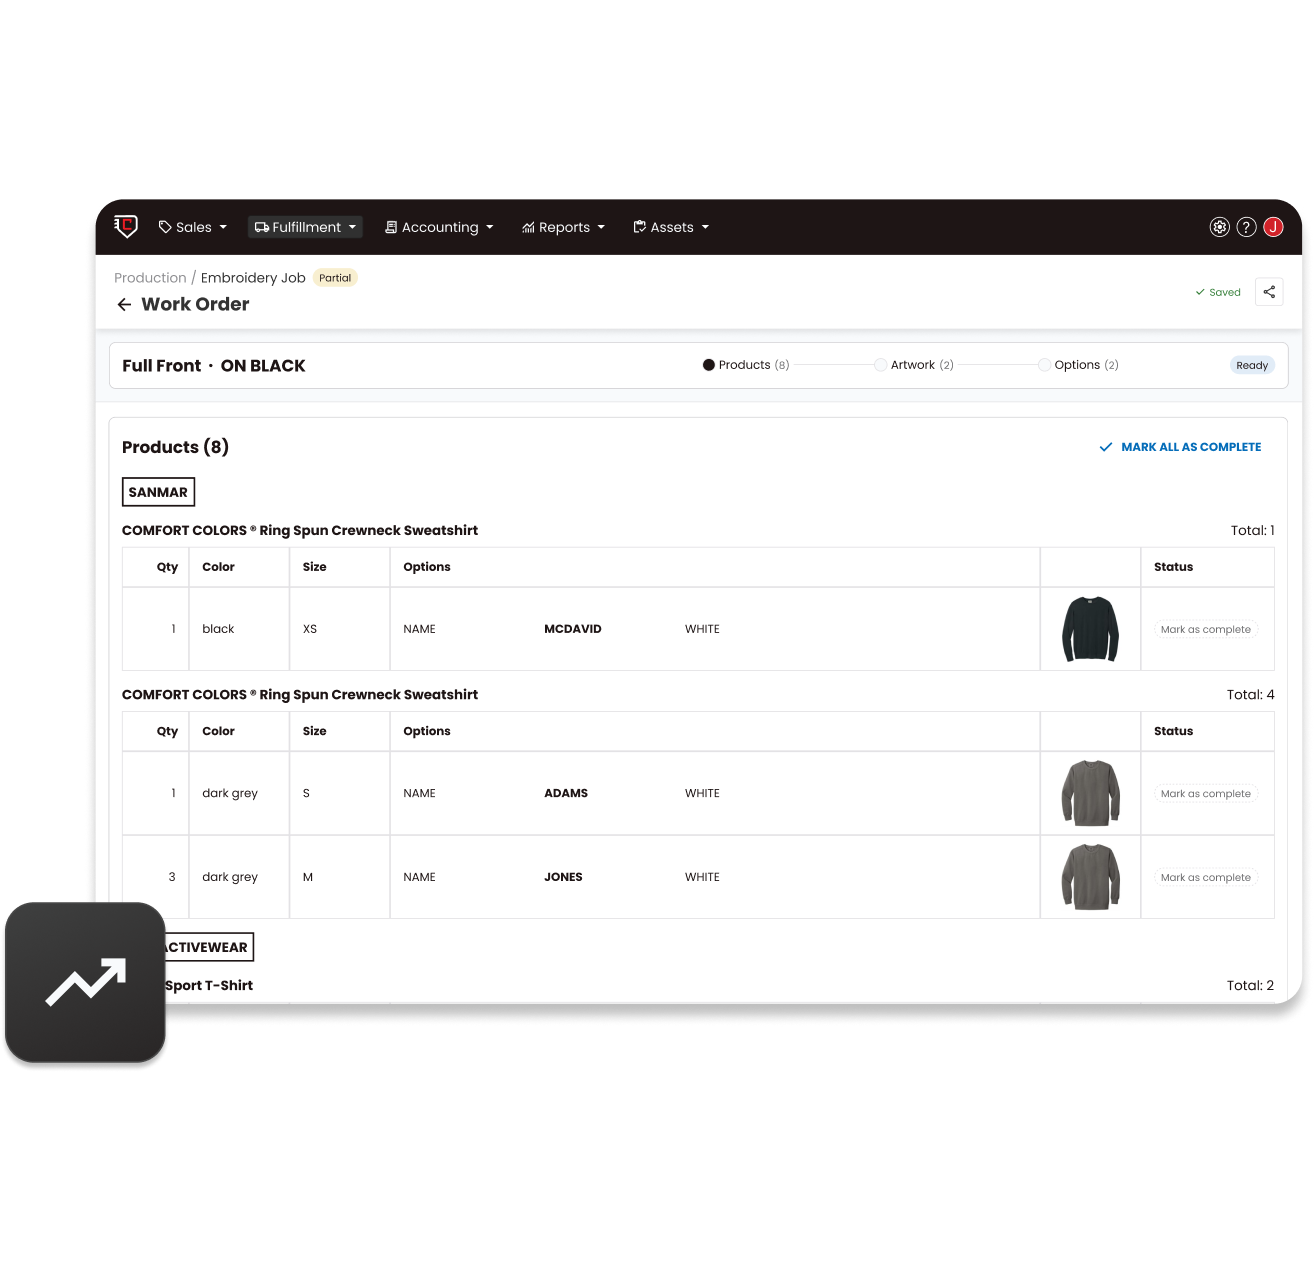The height and width of the screenshot is (1263, 1314).
Task: Click Mark as complete for MCDAVID row
Action: (1205, 629)
